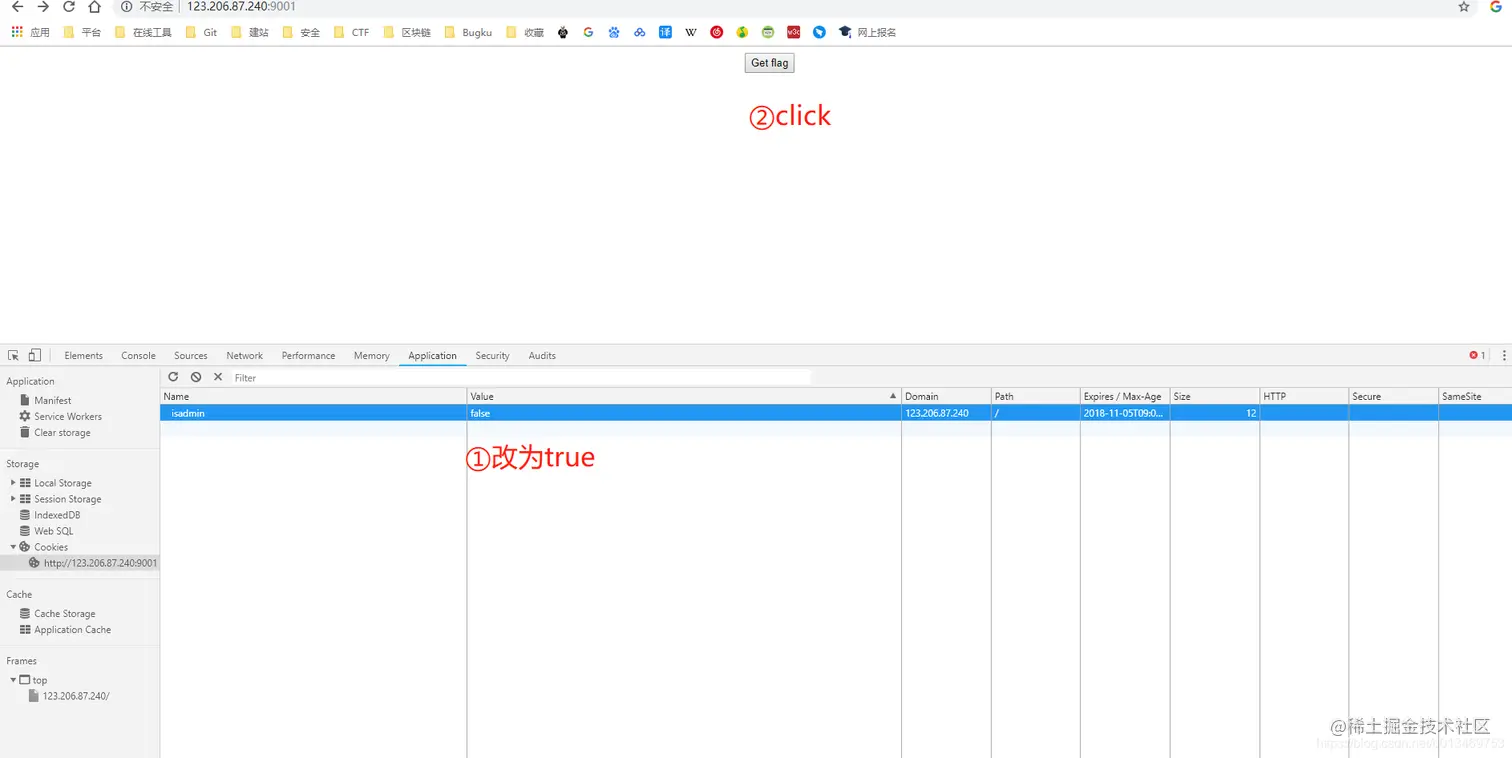
Task: Sort cookies by the Value column
Action: pos(684,396)
